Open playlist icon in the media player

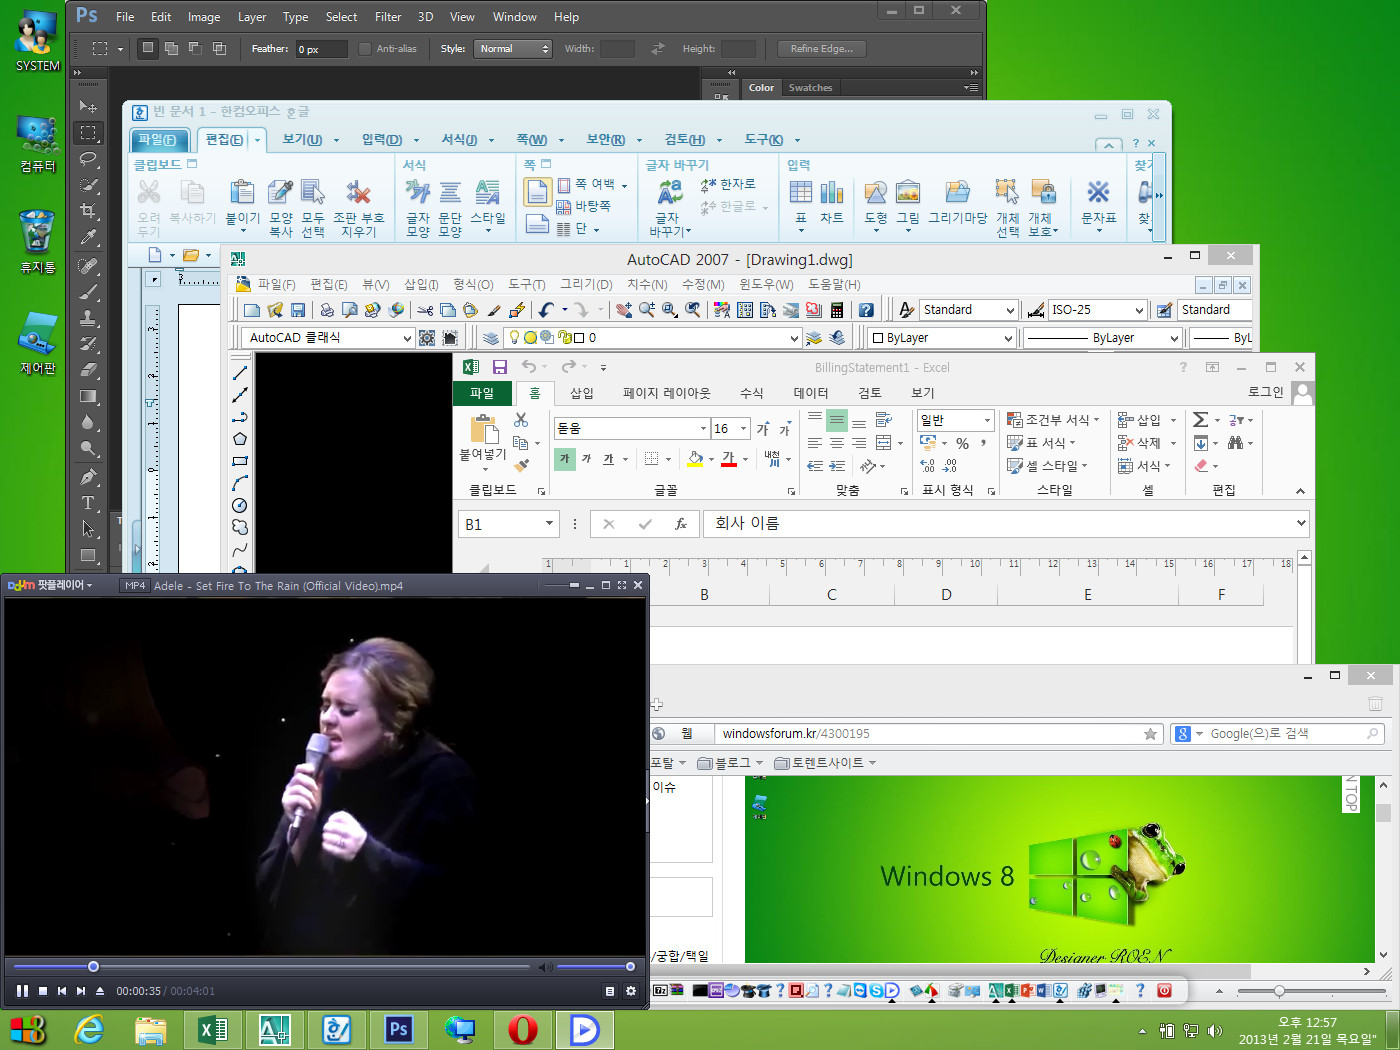coord(609,991)
